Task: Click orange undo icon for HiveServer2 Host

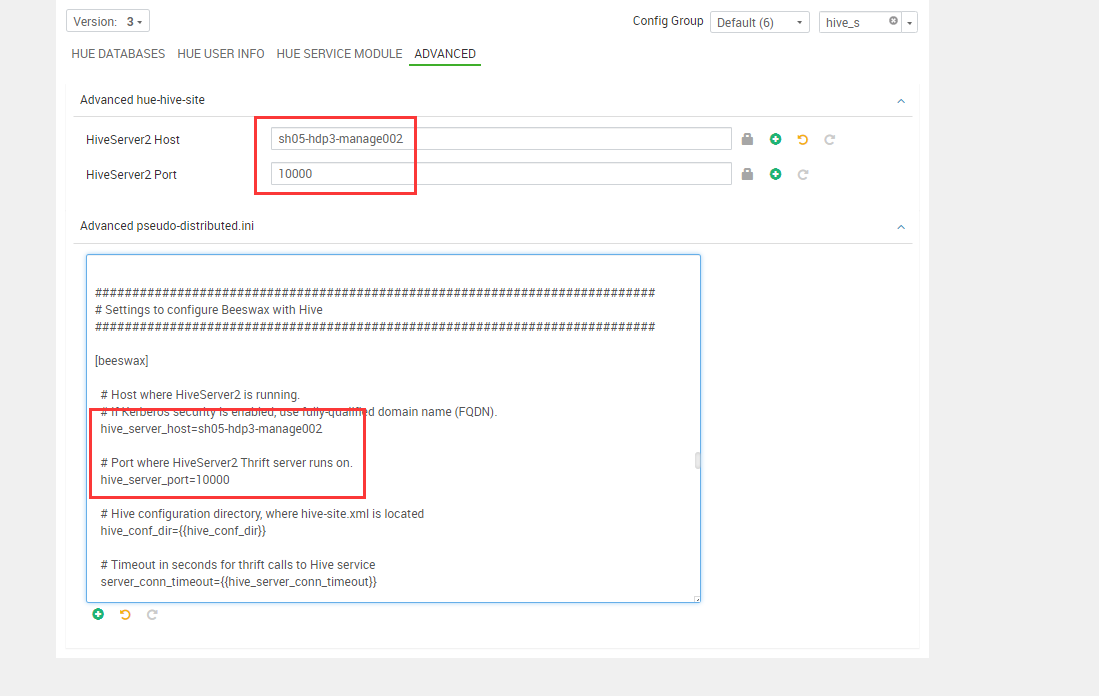Action: (x=803, y=139)
